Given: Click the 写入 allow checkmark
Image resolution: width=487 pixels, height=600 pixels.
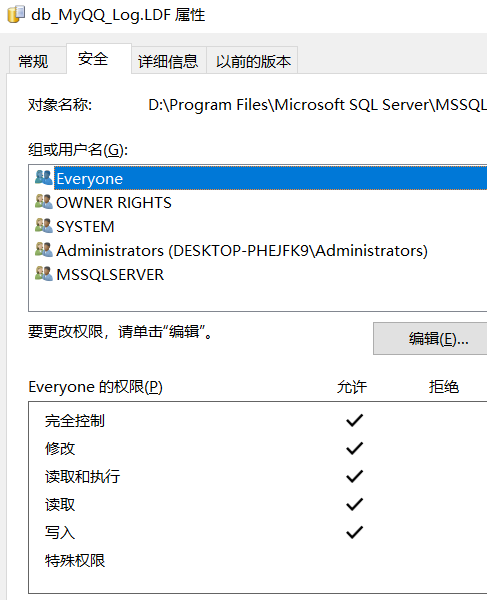Looking at the screenshot, I should coord(354,532).
